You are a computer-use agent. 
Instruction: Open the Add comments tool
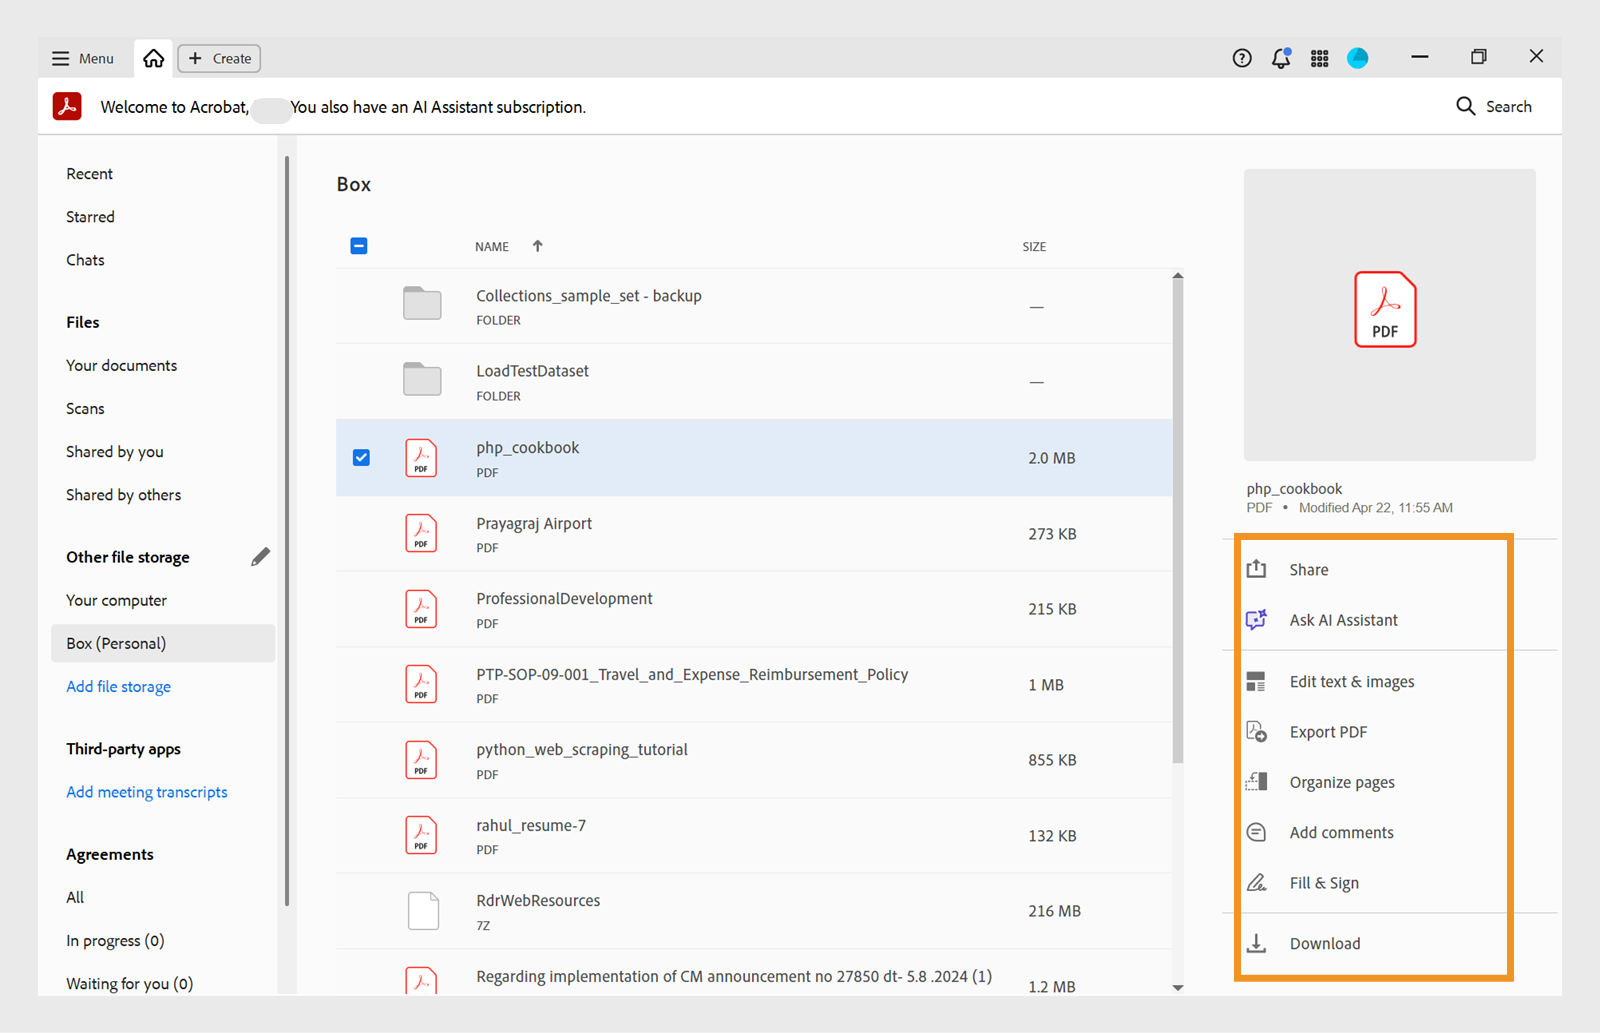[x=1341, y=831]
